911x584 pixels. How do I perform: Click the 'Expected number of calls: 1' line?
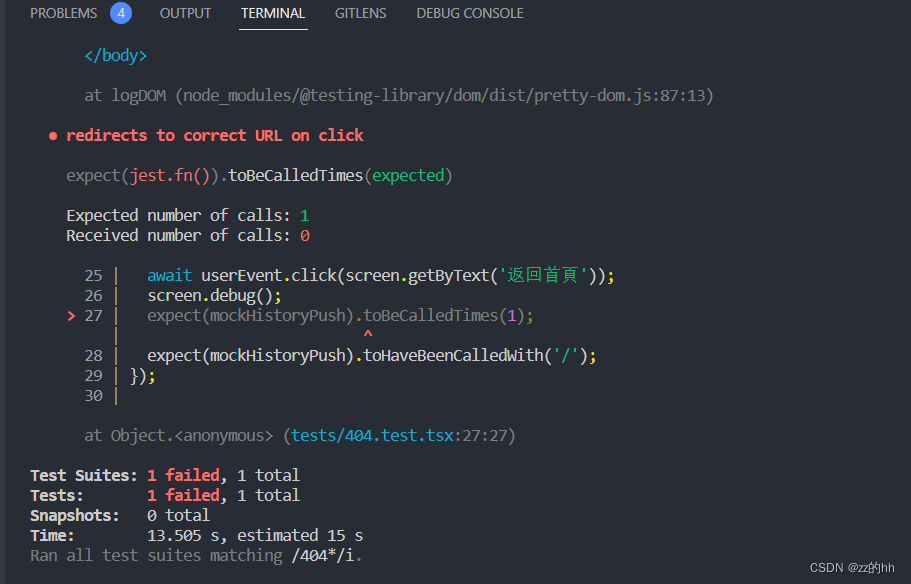click(188, 216)
